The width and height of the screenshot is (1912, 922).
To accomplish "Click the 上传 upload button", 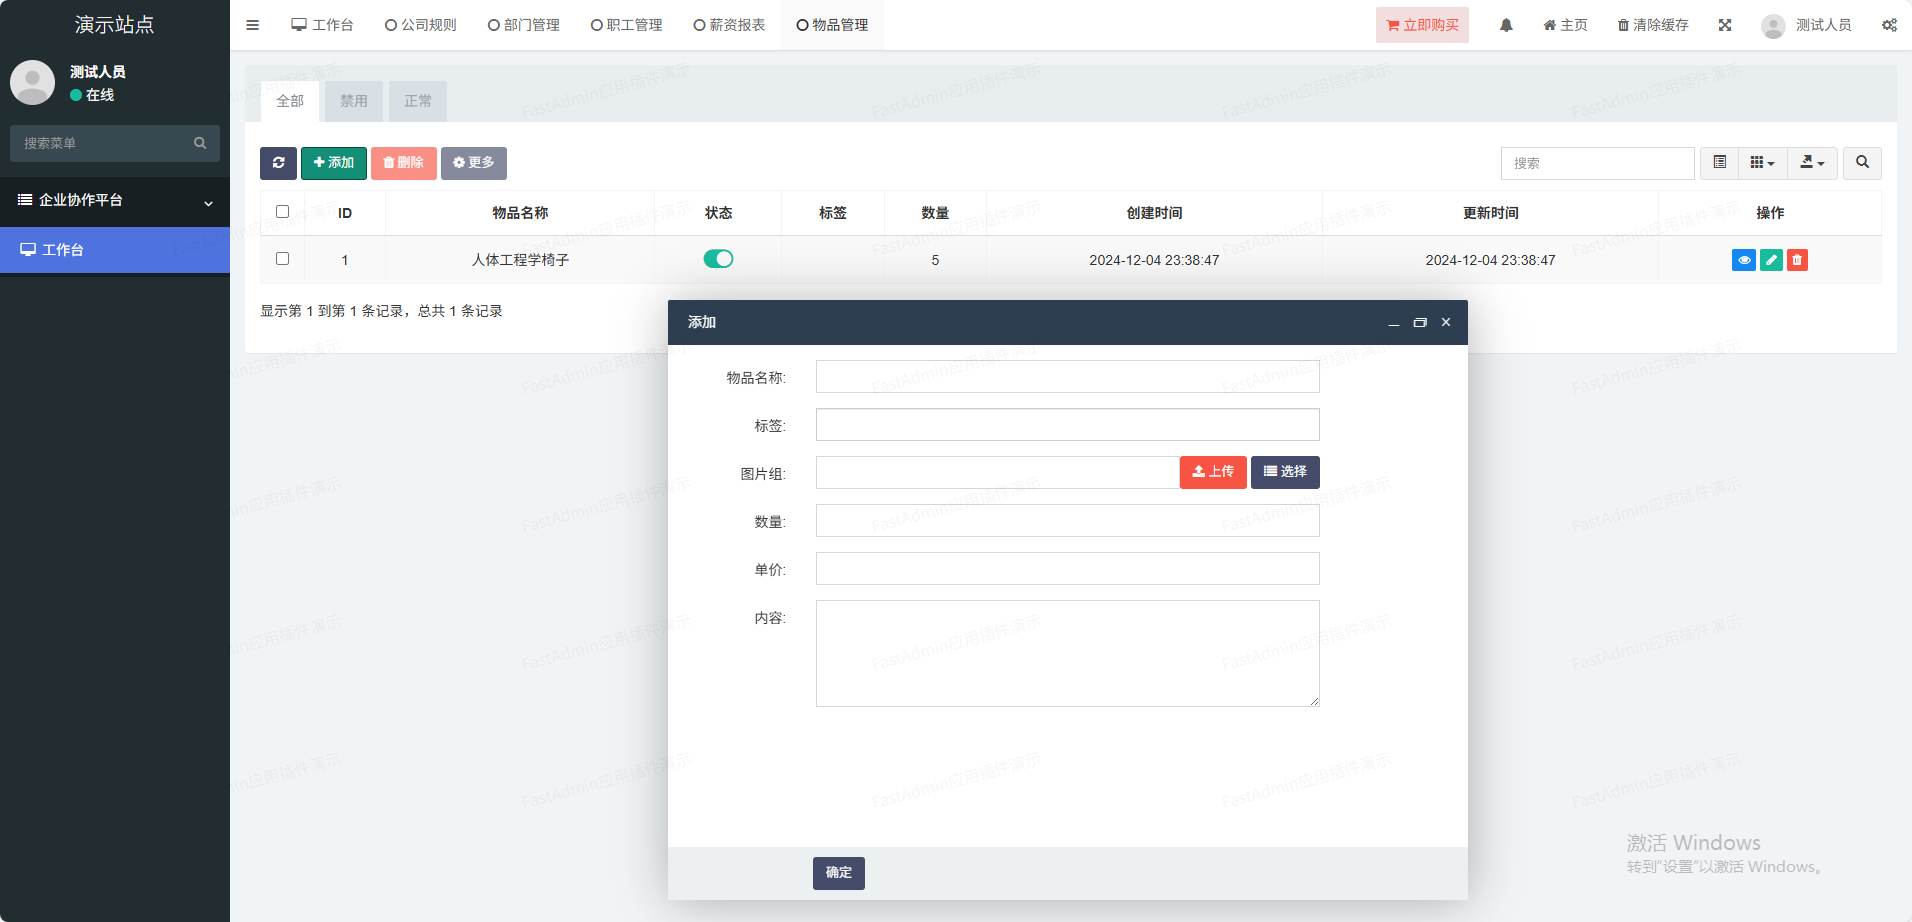I will point(1212,472).
